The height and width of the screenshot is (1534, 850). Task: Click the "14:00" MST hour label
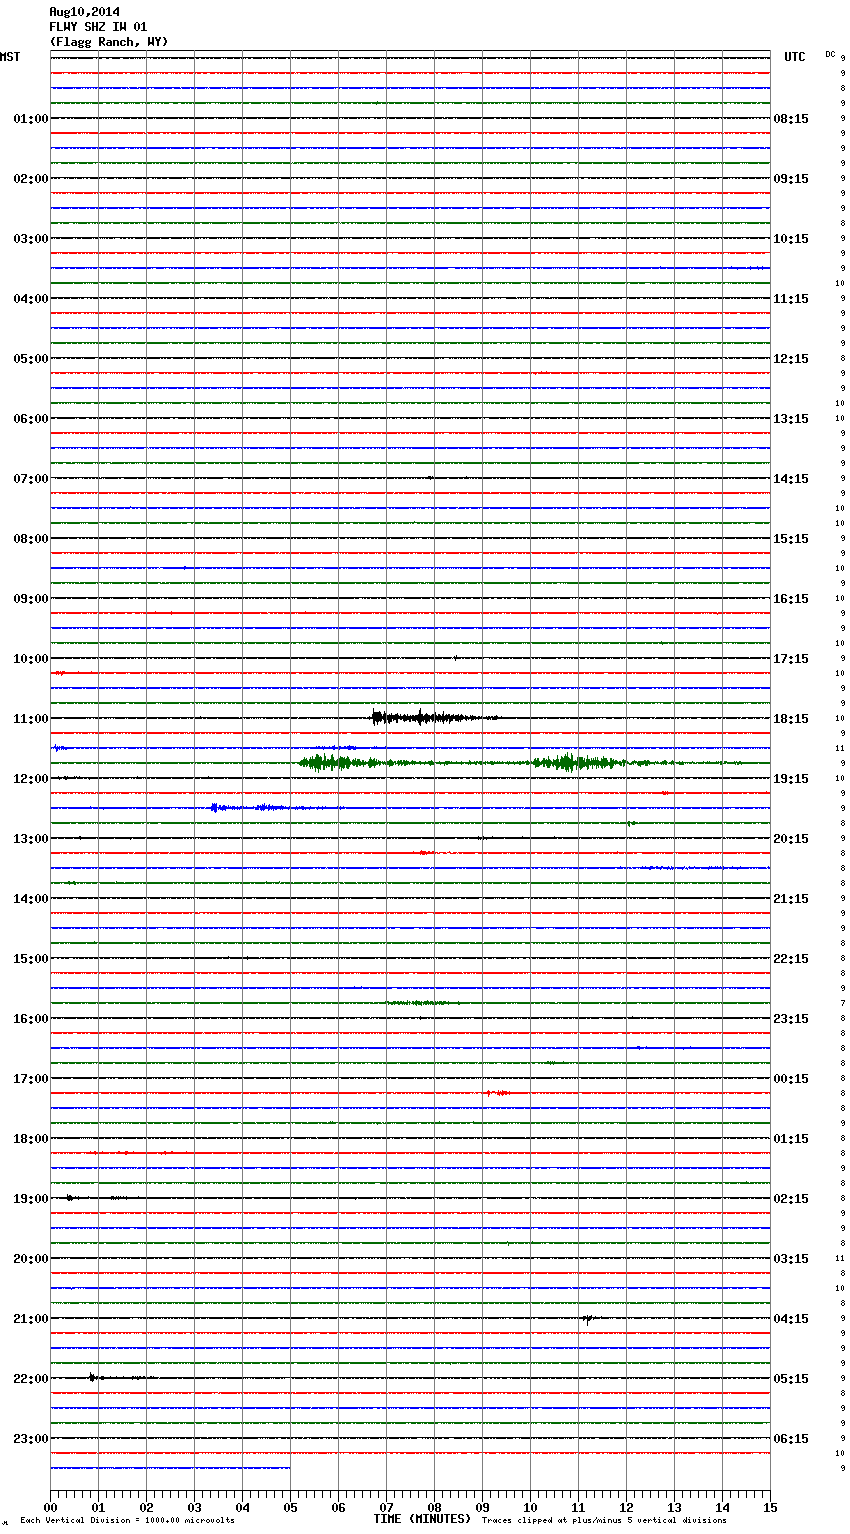[31, 899]
